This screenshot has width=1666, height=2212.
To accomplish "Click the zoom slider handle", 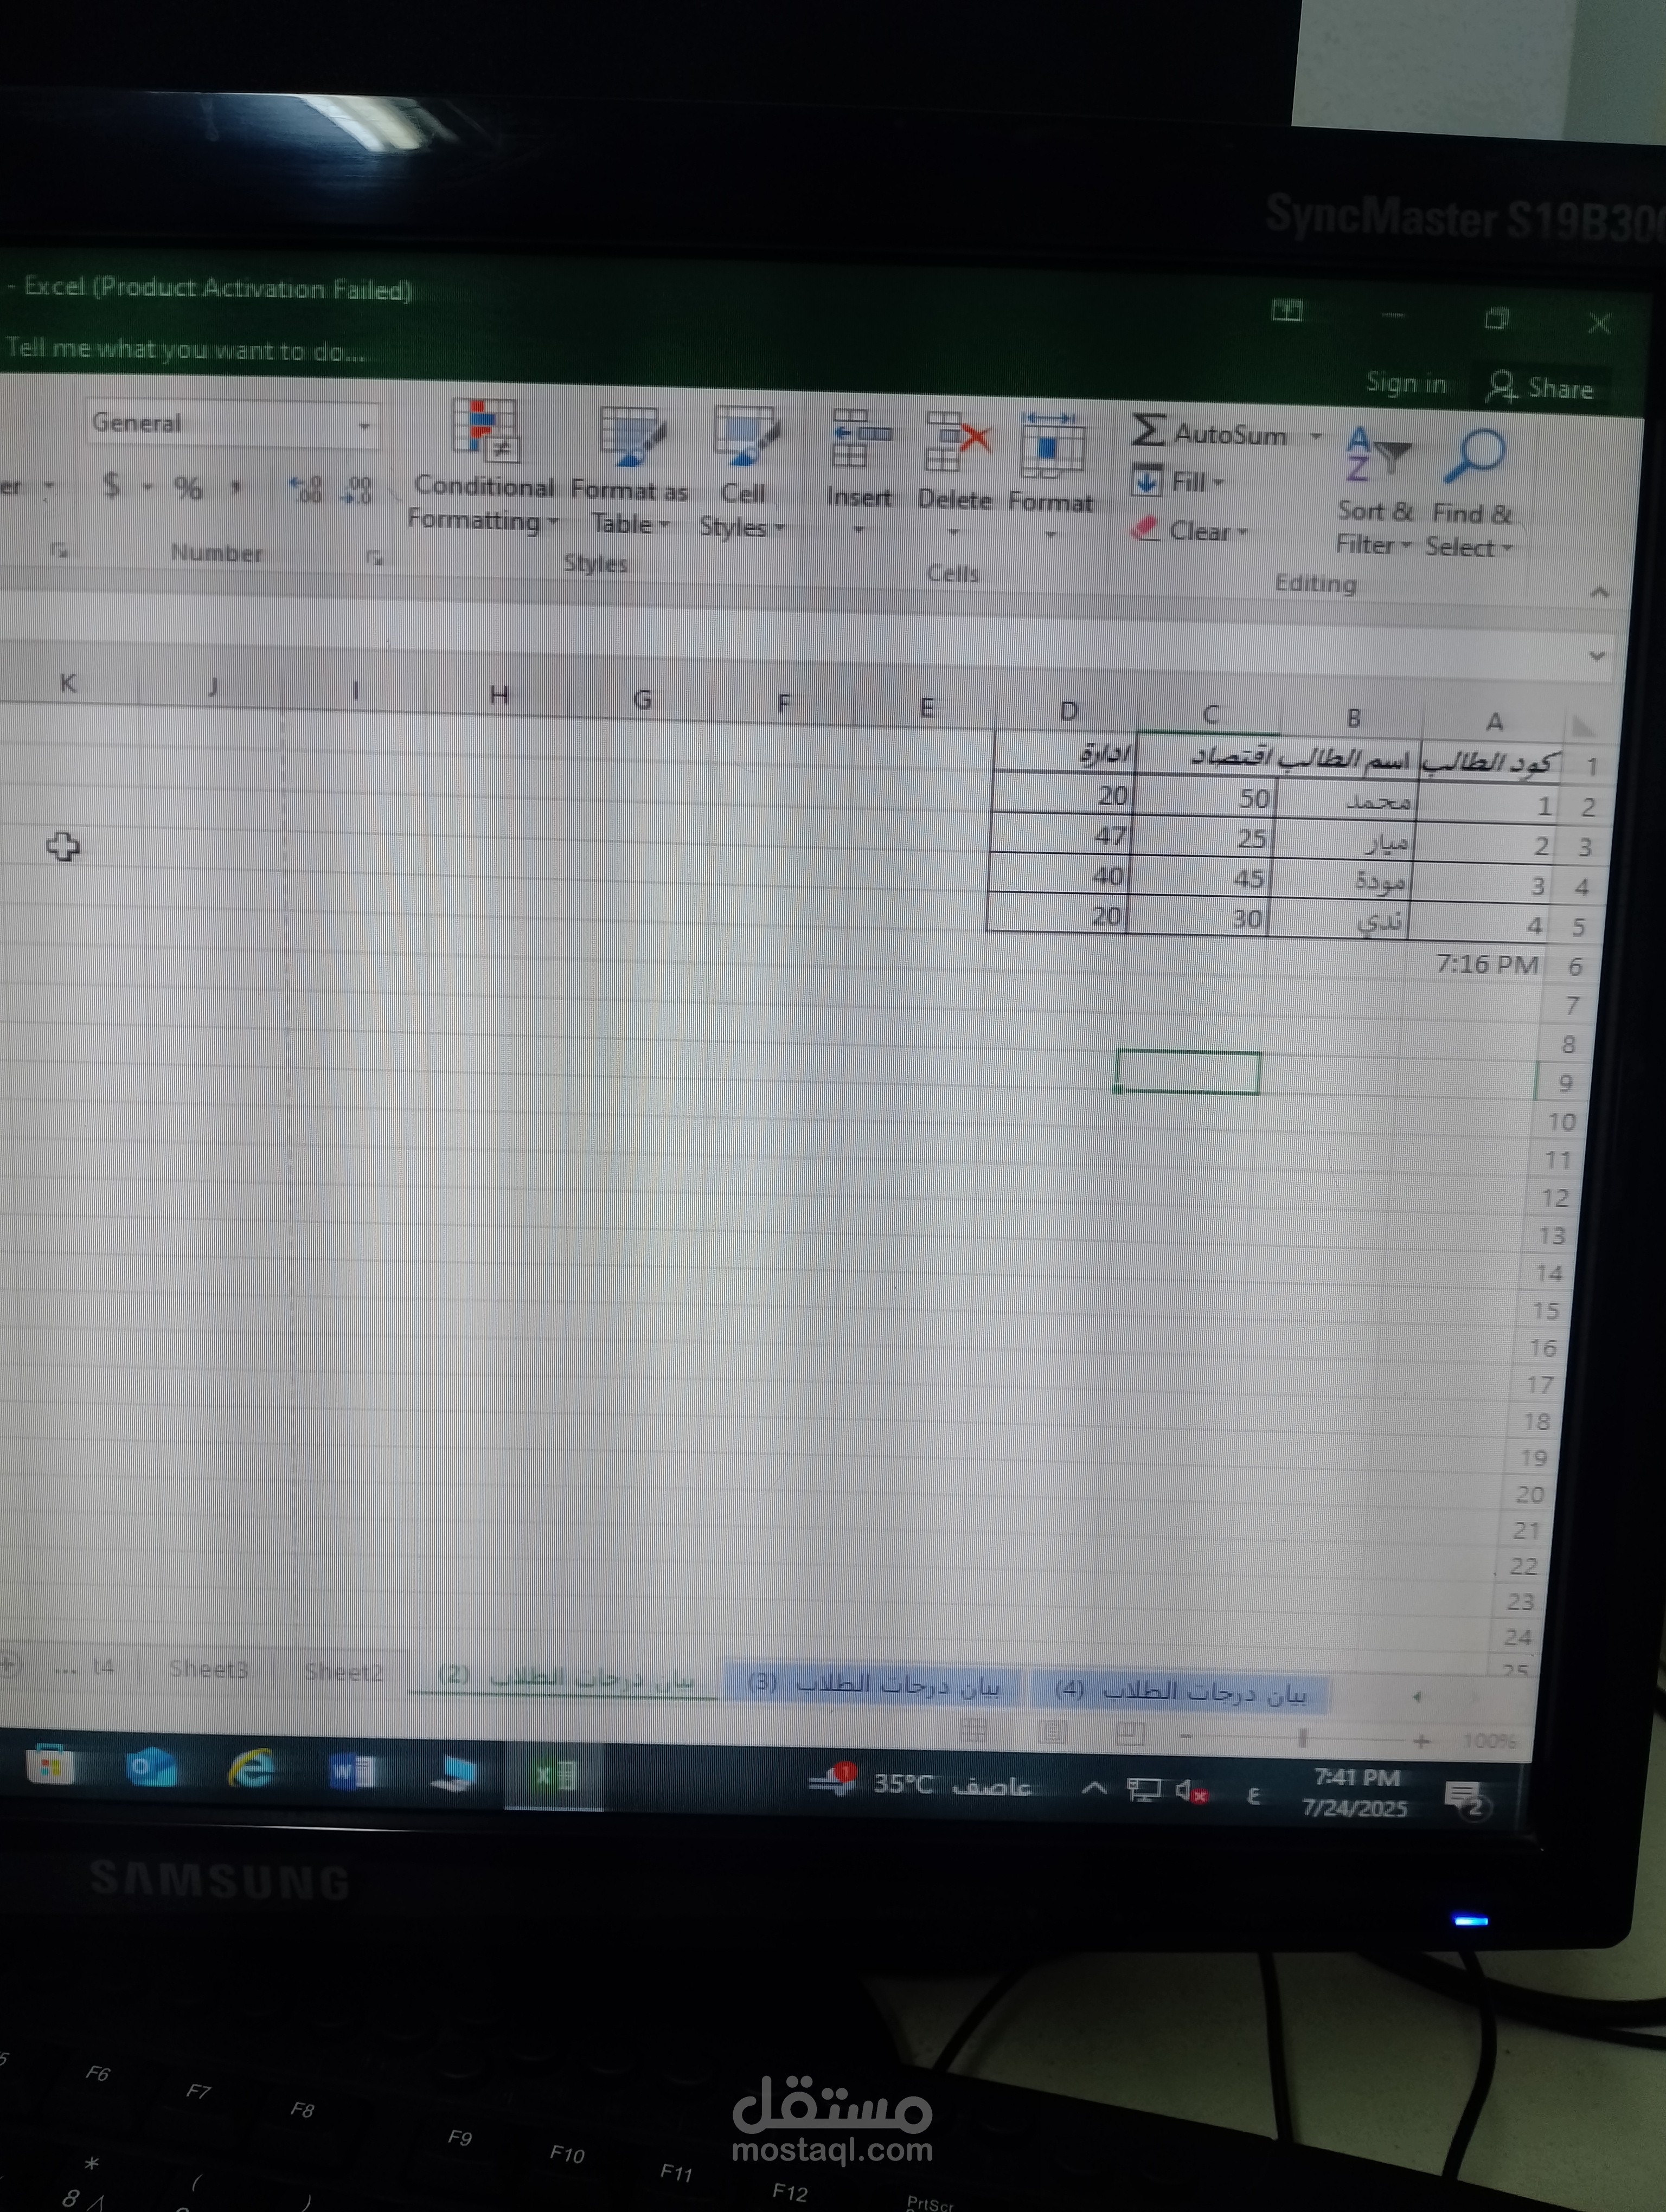I will (1302, 1738).
